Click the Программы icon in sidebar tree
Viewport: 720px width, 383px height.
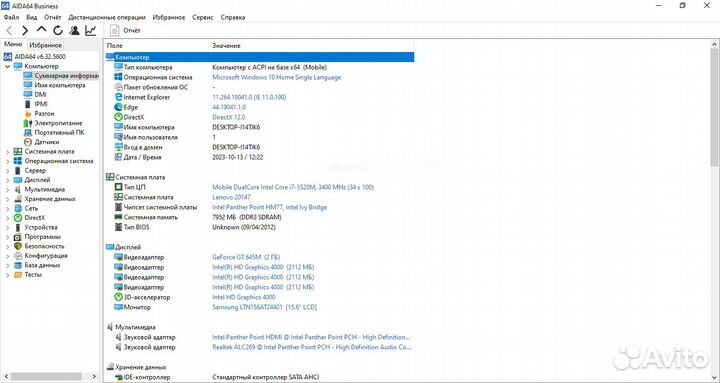point(18,237)
